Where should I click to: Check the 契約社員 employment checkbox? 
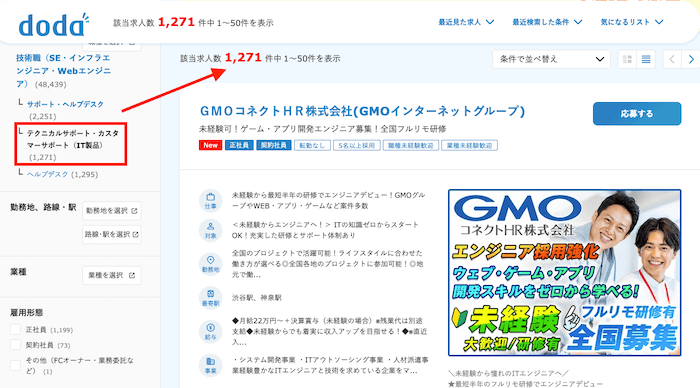16,345
